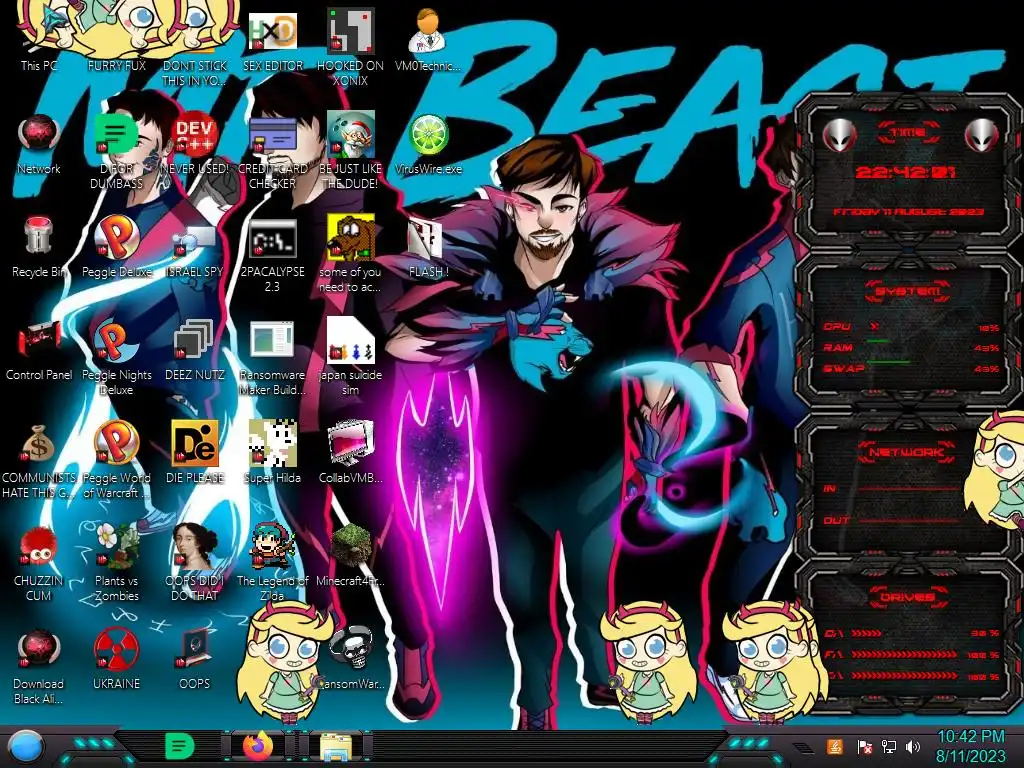
Task: Open the DIE PLEASE shortcut
Action: click(195, 453)
